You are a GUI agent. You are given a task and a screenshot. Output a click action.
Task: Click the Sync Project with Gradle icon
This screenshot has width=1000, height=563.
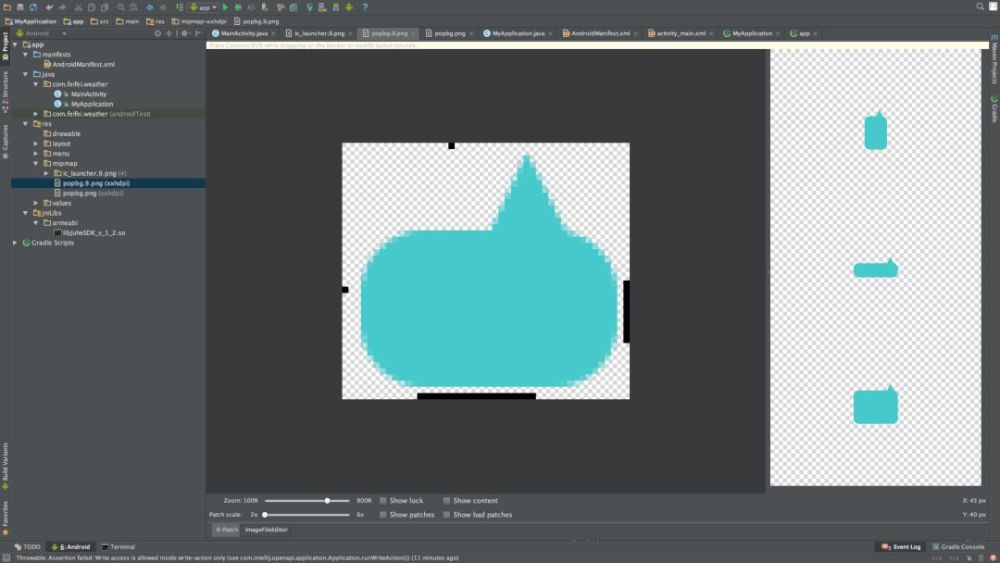[309, 7]
